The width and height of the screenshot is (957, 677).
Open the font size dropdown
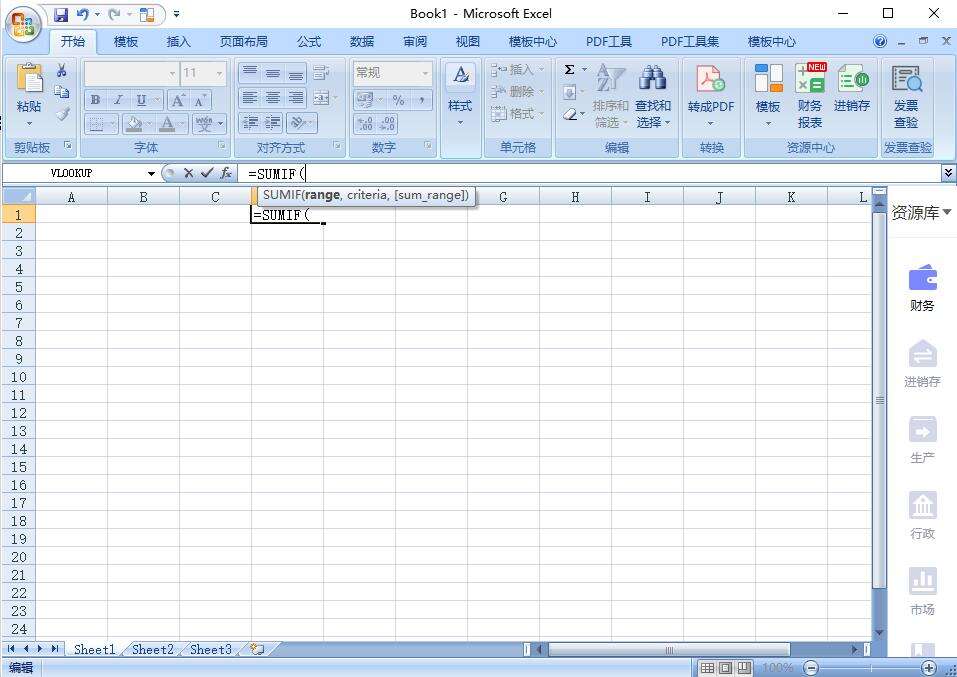pyautogui.click(x=219, y=74)
